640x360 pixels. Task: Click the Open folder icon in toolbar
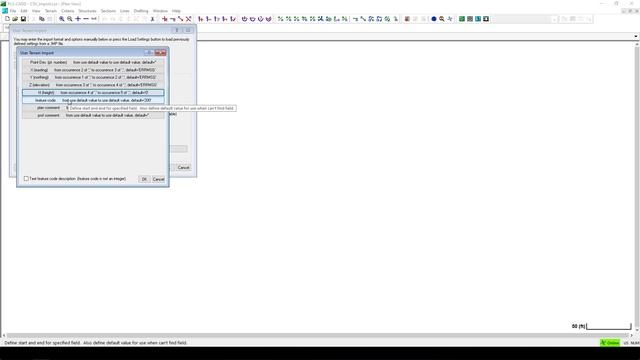[15, 19]
